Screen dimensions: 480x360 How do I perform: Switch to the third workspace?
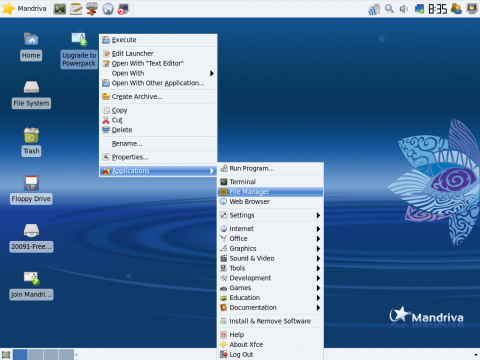tap(51, 354)
